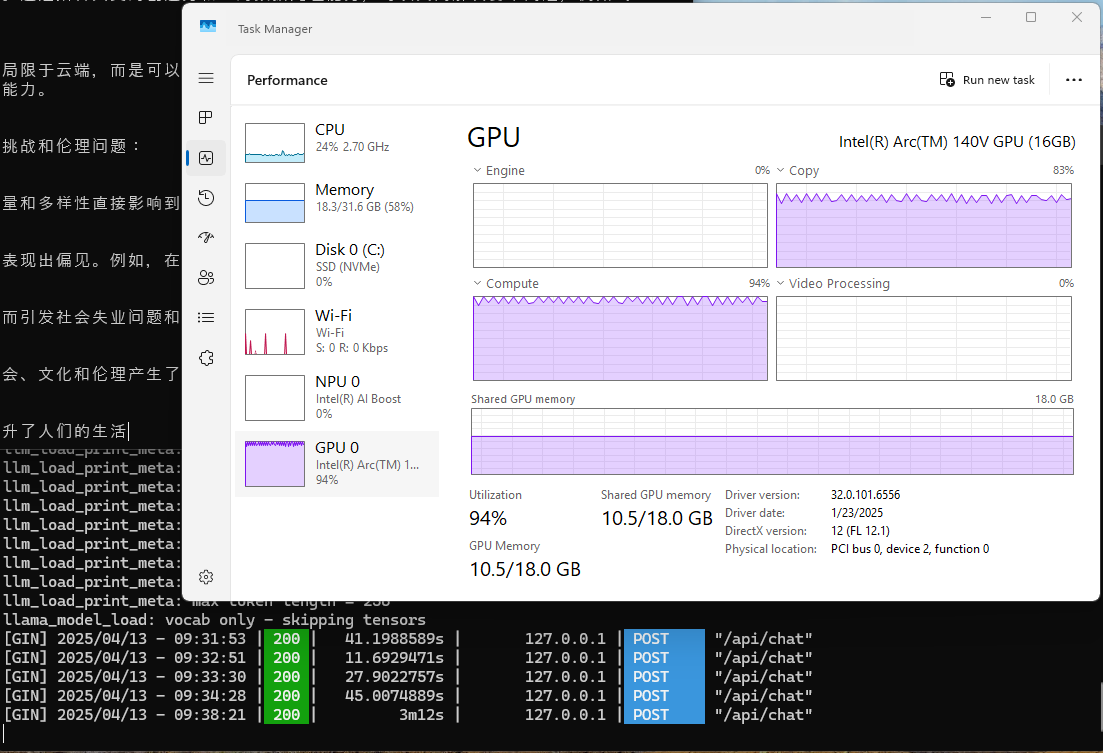Screen dimensions: 1103x753
Task: Open the Details page list icon
Action: pyautogui.click(x=206, y=317)
